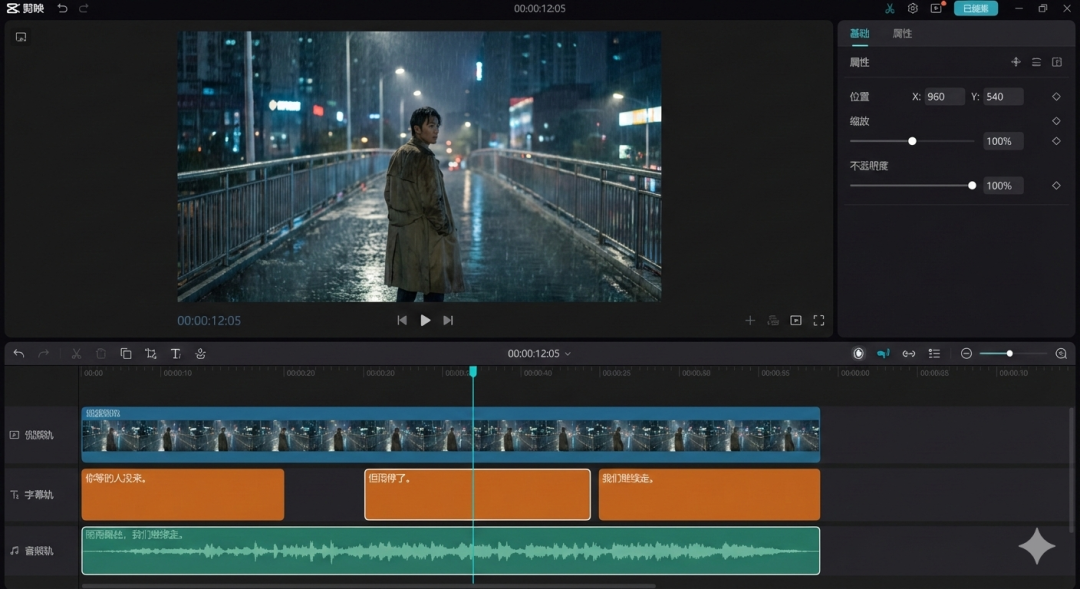Click the teal export button at top
The height and width of the screenshot is (589, 1080).
975,8
